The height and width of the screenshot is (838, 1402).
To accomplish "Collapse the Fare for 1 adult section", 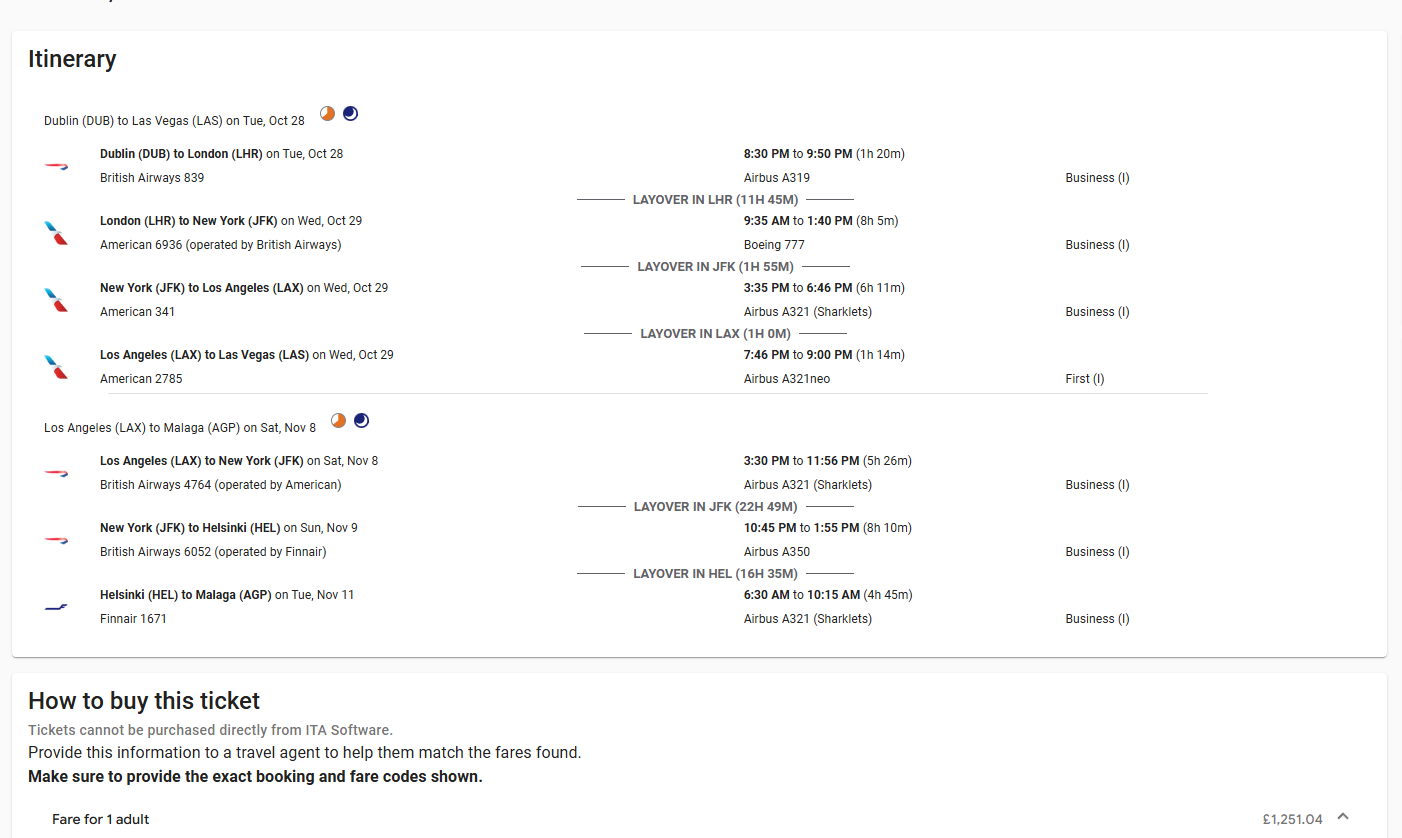I will pyautogui.click(x=1341, y=817).
